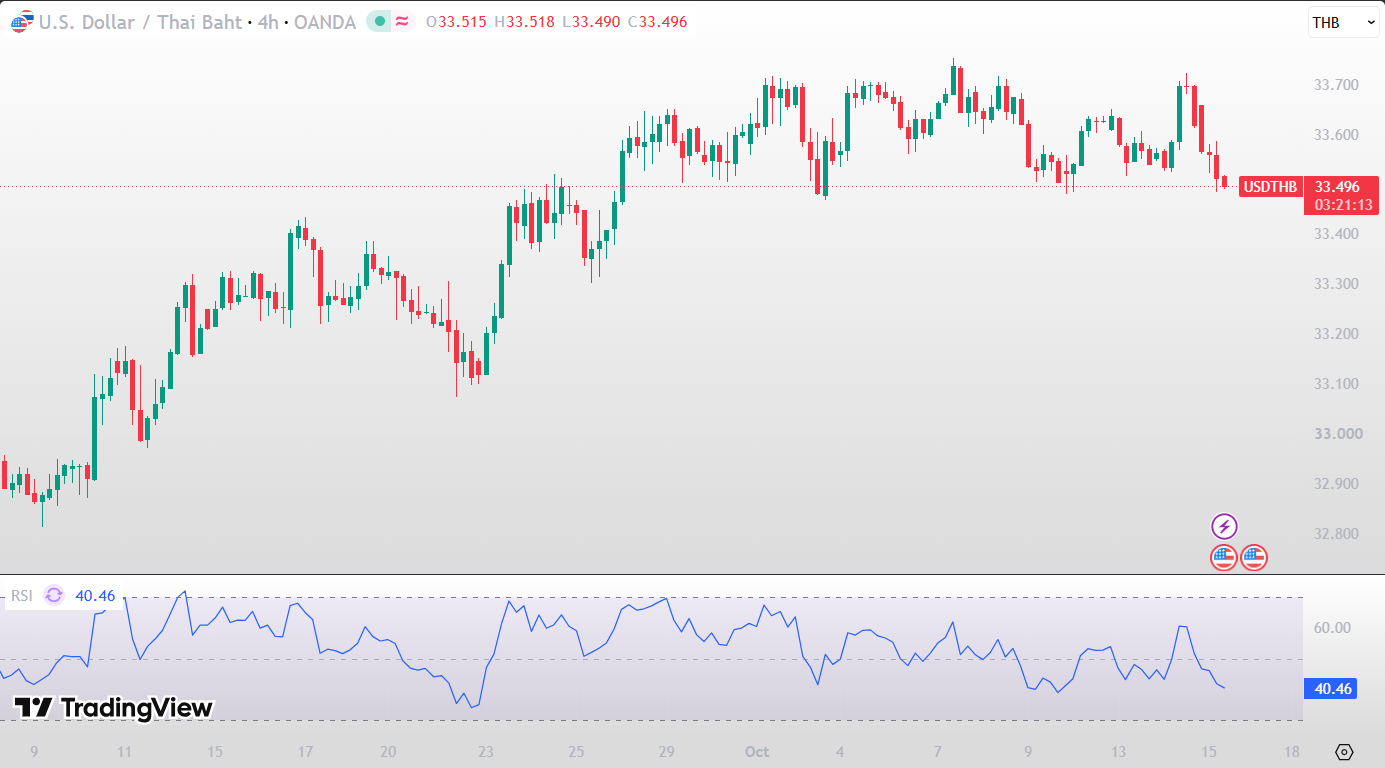
Task: Click the closing value C33.496
Action: click(x=657, y=22)
